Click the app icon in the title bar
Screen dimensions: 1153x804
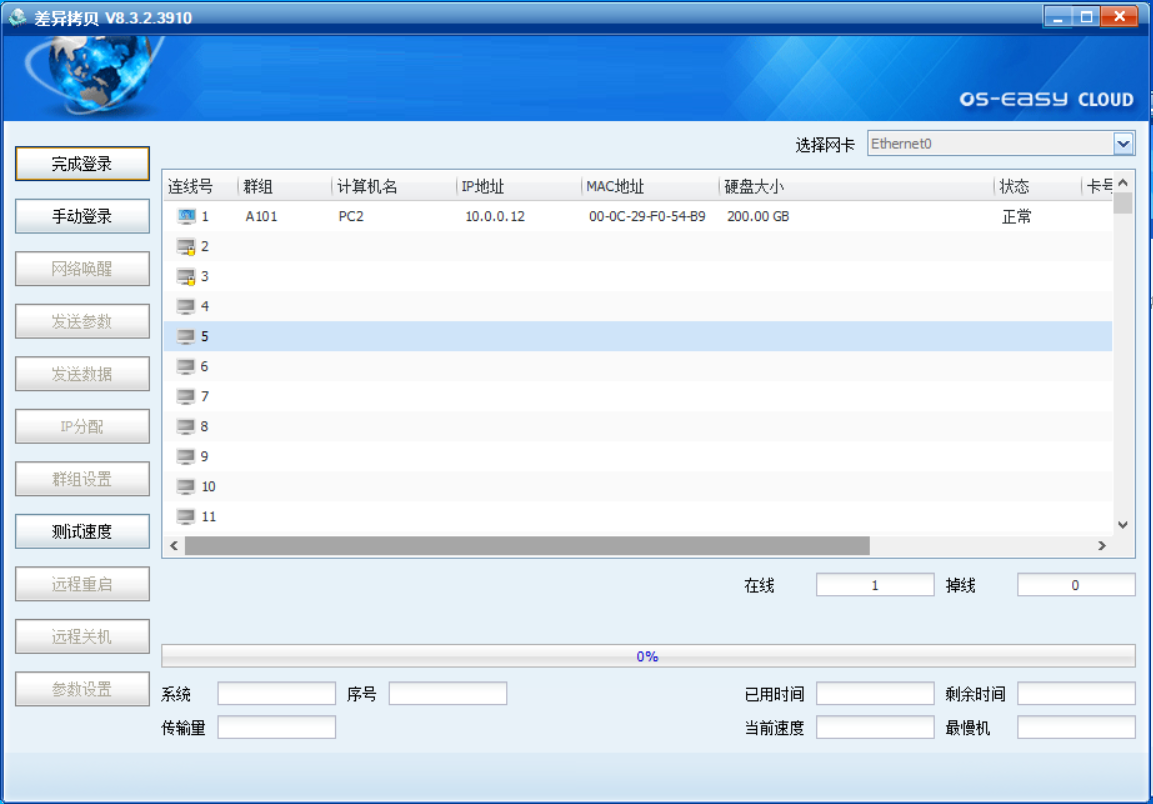[x=17, y=18]
